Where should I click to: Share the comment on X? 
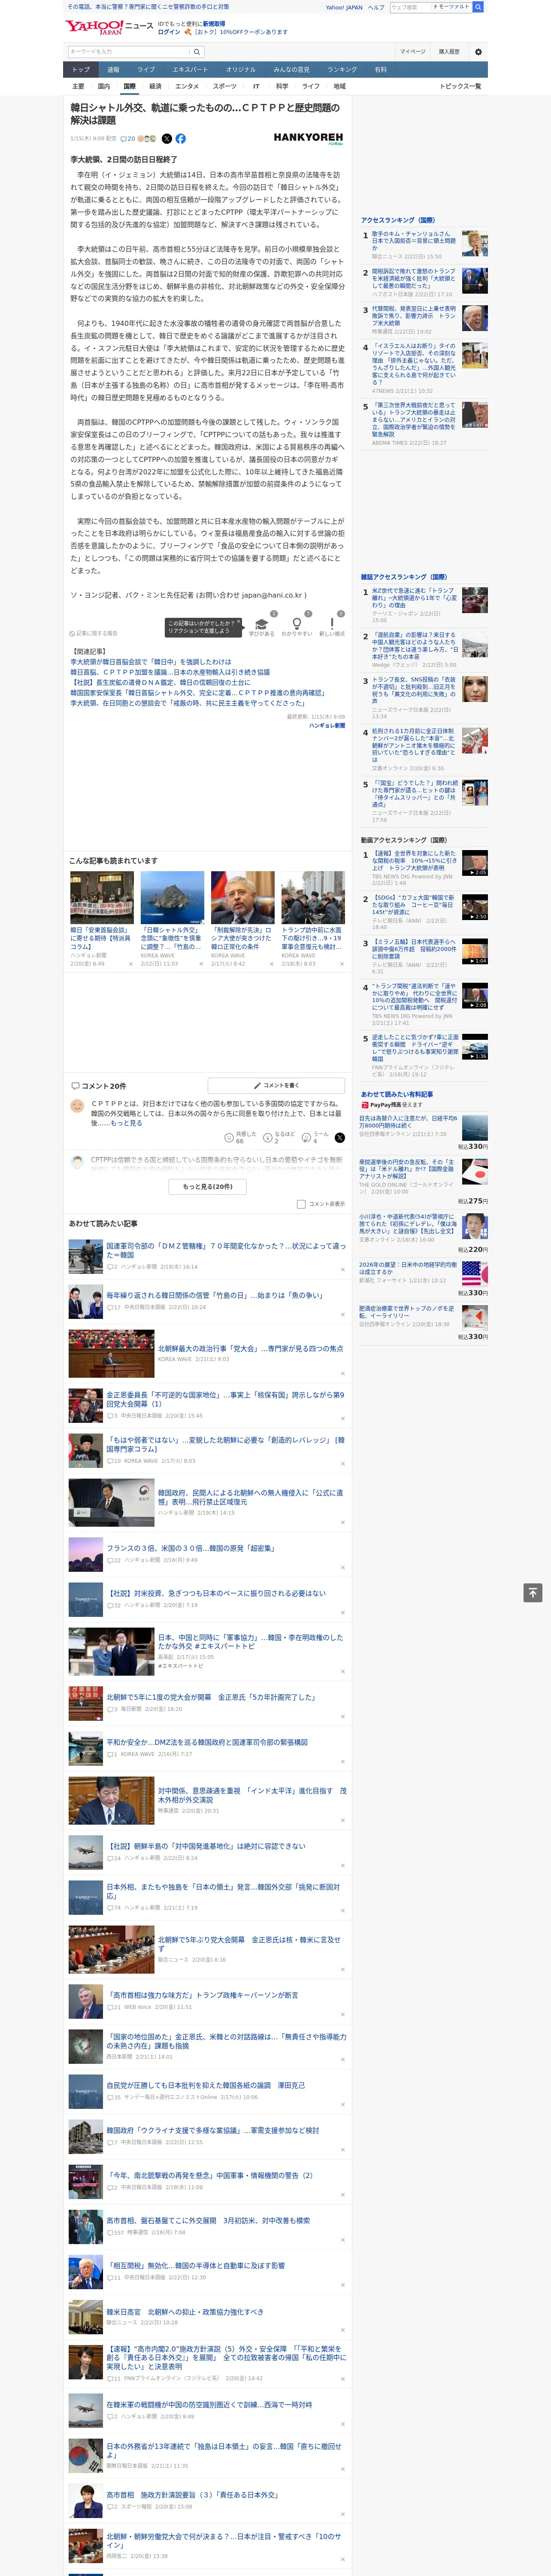pos(340,1138)
